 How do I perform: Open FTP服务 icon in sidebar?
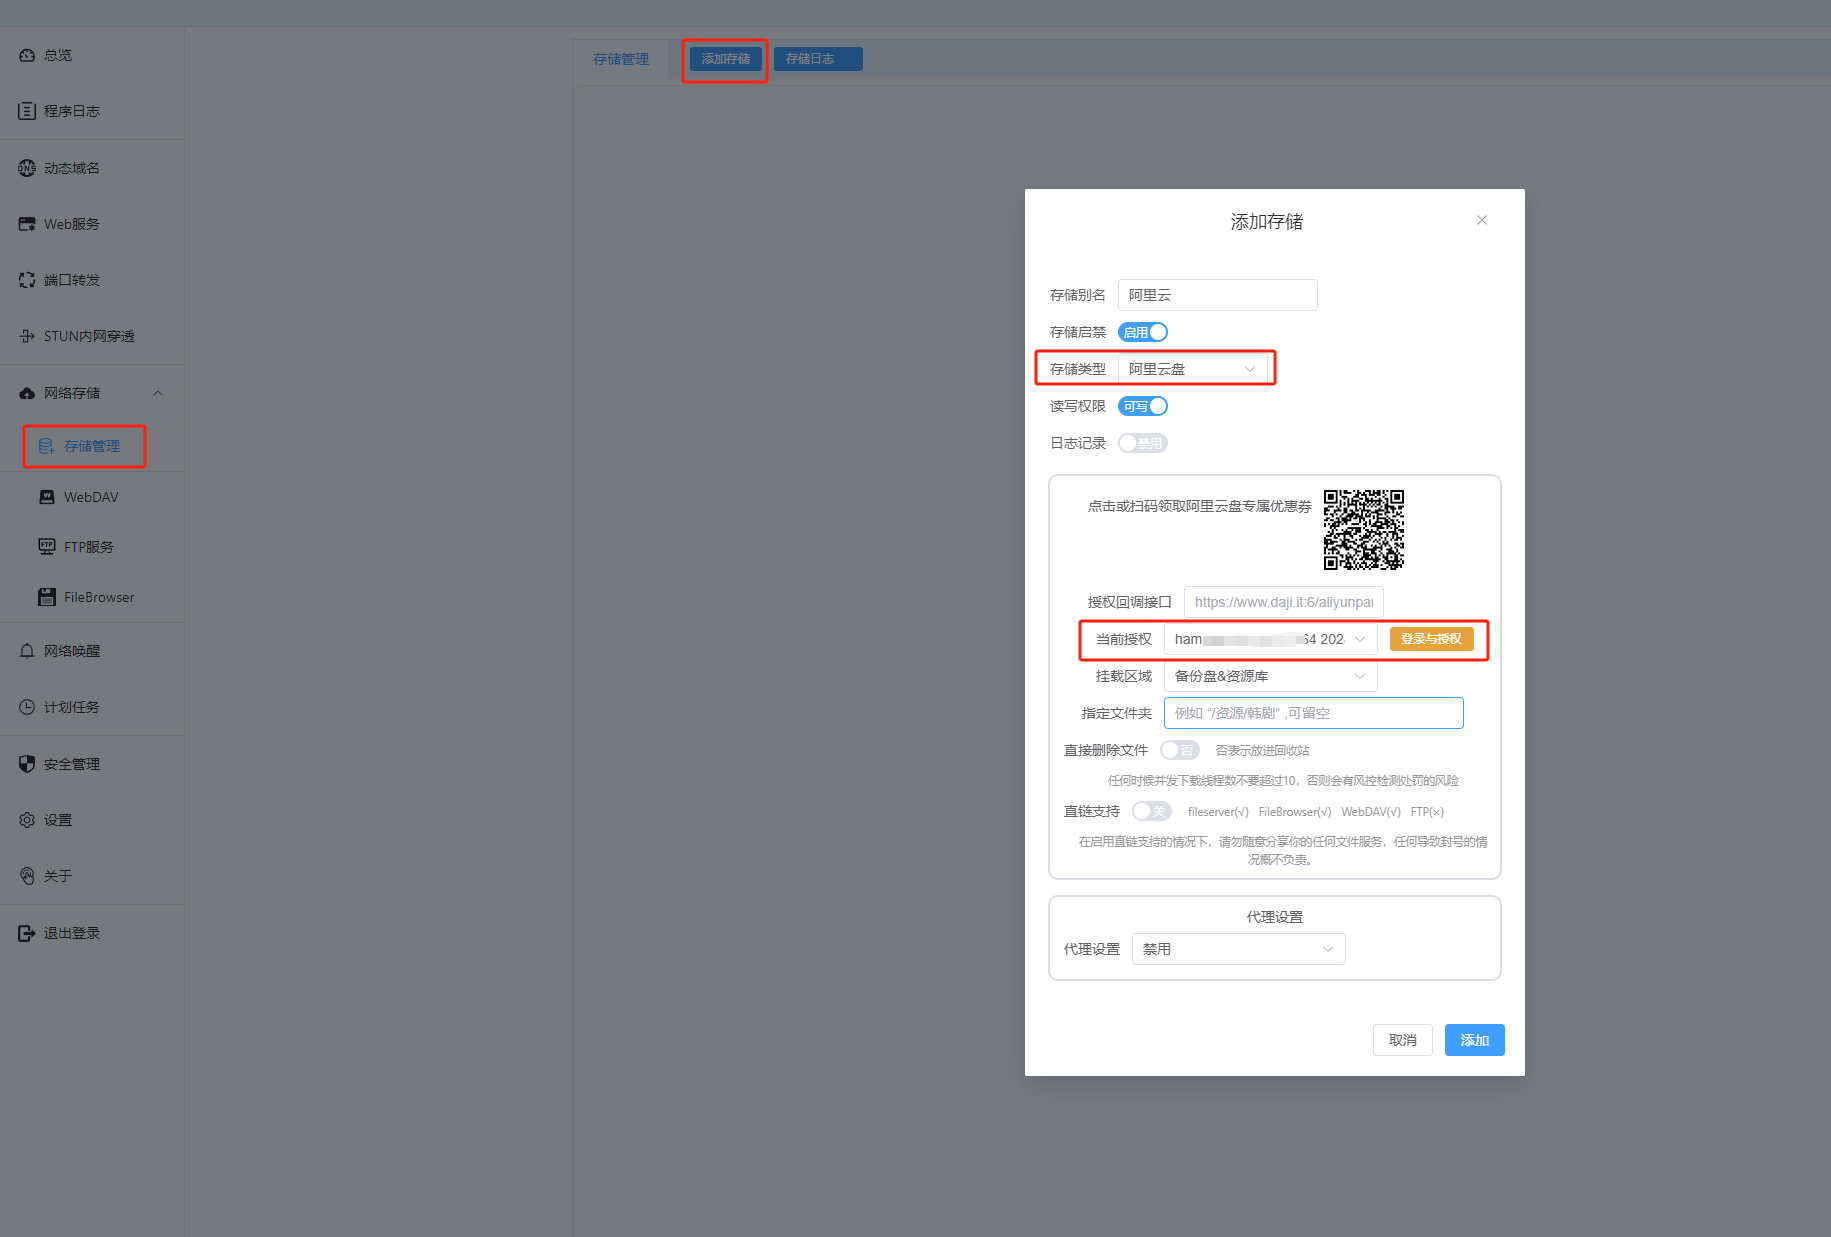tap(47, 547)
